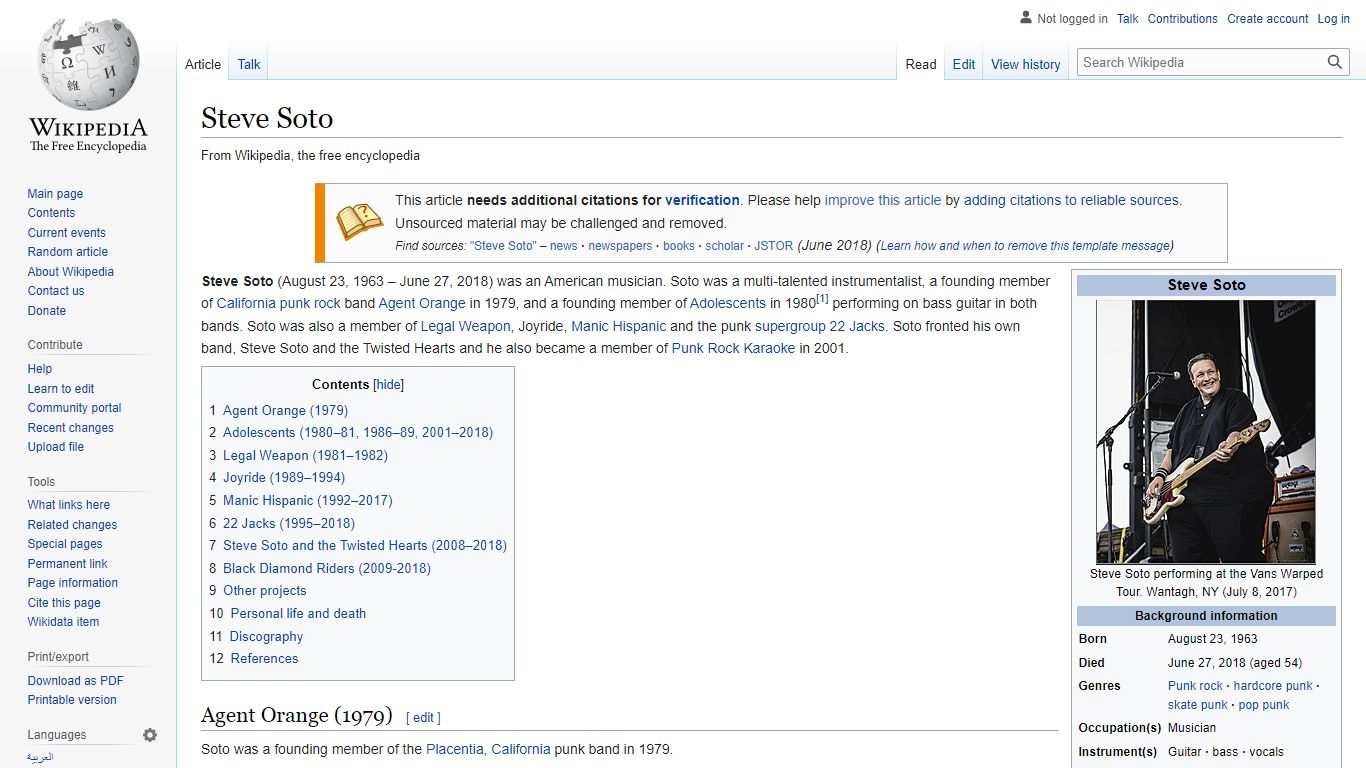
Task: Open supergroup link in intro
Action: tap(790, 326)
